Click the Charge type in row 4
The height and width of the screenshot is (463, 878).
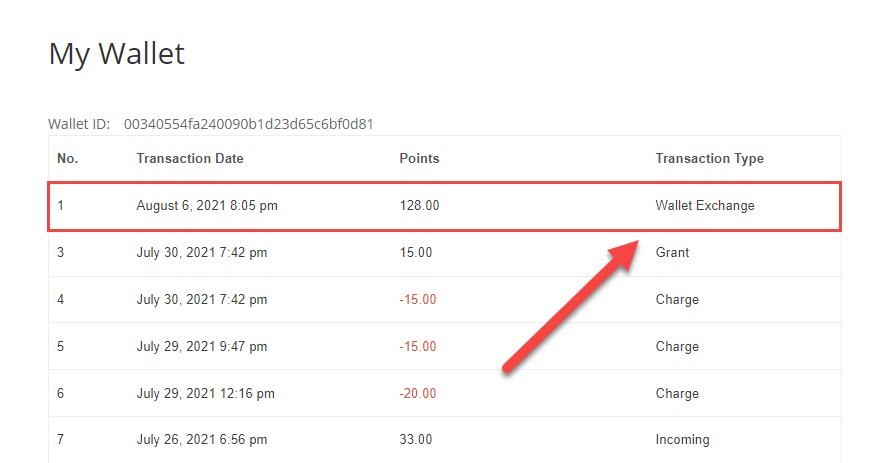point(677,300)
